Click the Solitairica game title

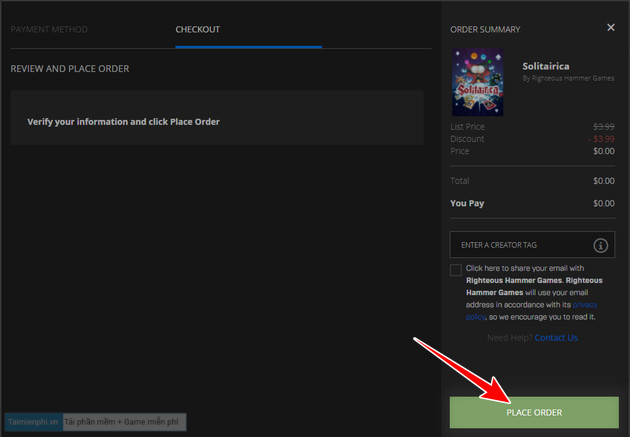[546, 66]
